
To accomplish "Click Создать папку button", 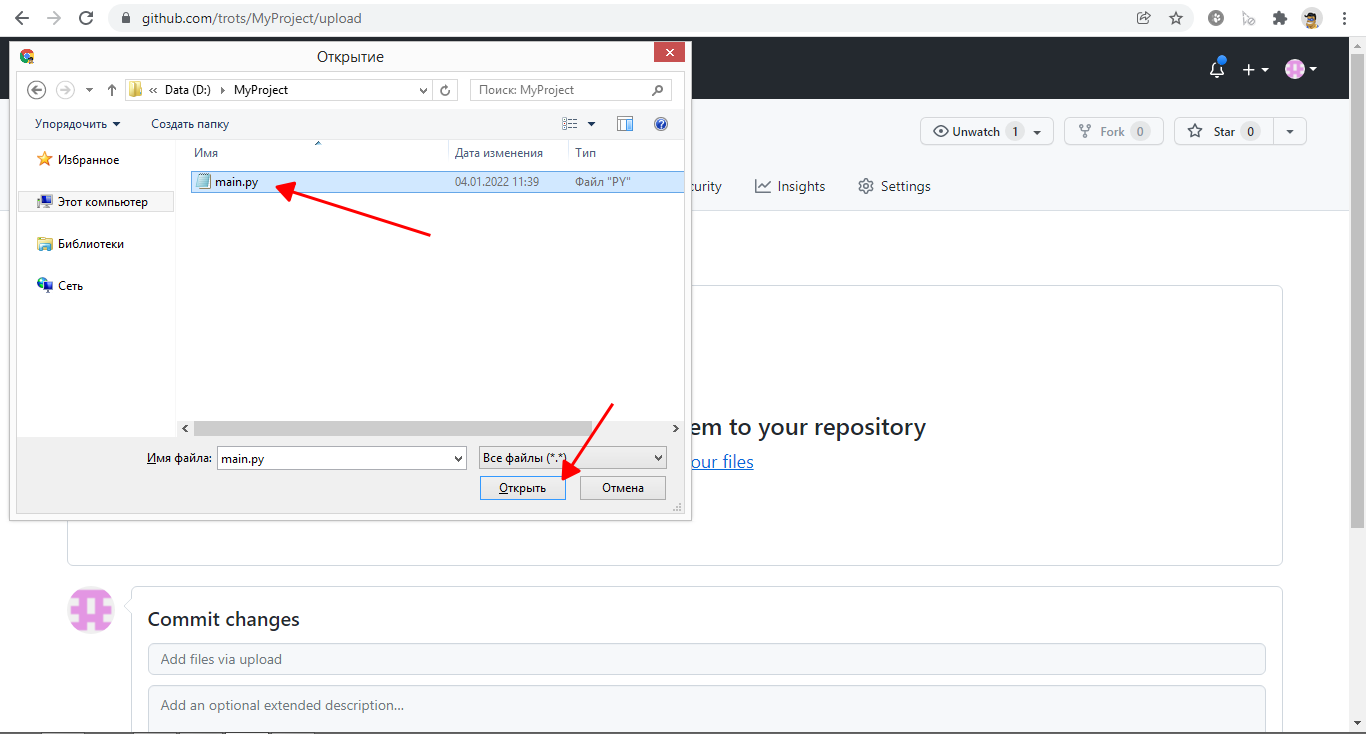I will [x=190, y=124].
